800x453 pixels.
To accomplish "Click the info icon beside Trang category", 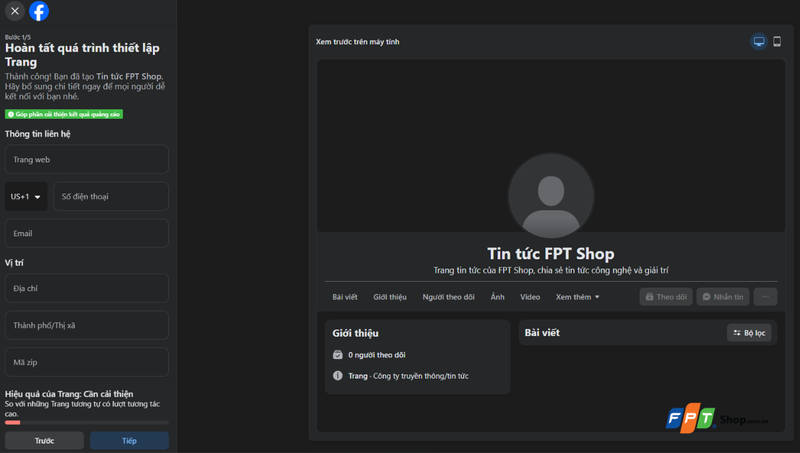I will (x=338, y=375).
